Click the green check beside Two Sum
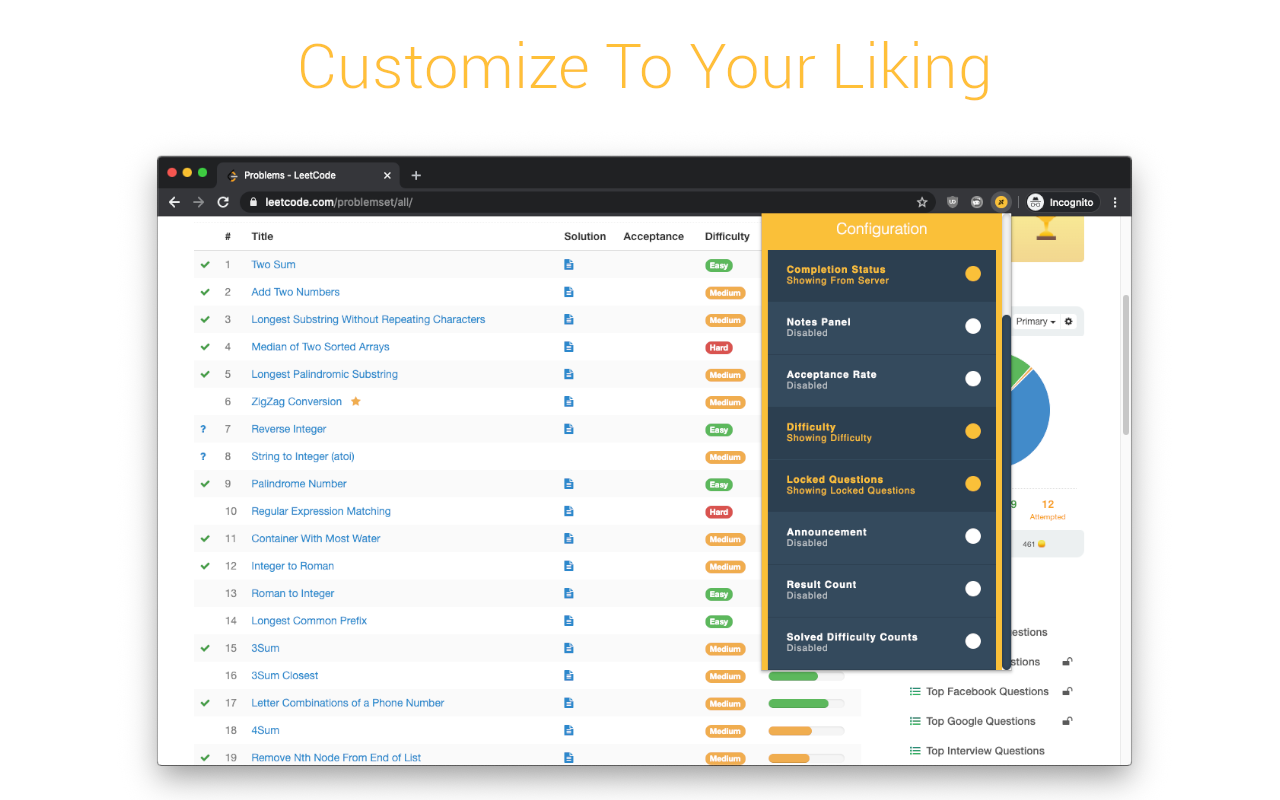The image size is (1280, 800). tap(205, 265)
